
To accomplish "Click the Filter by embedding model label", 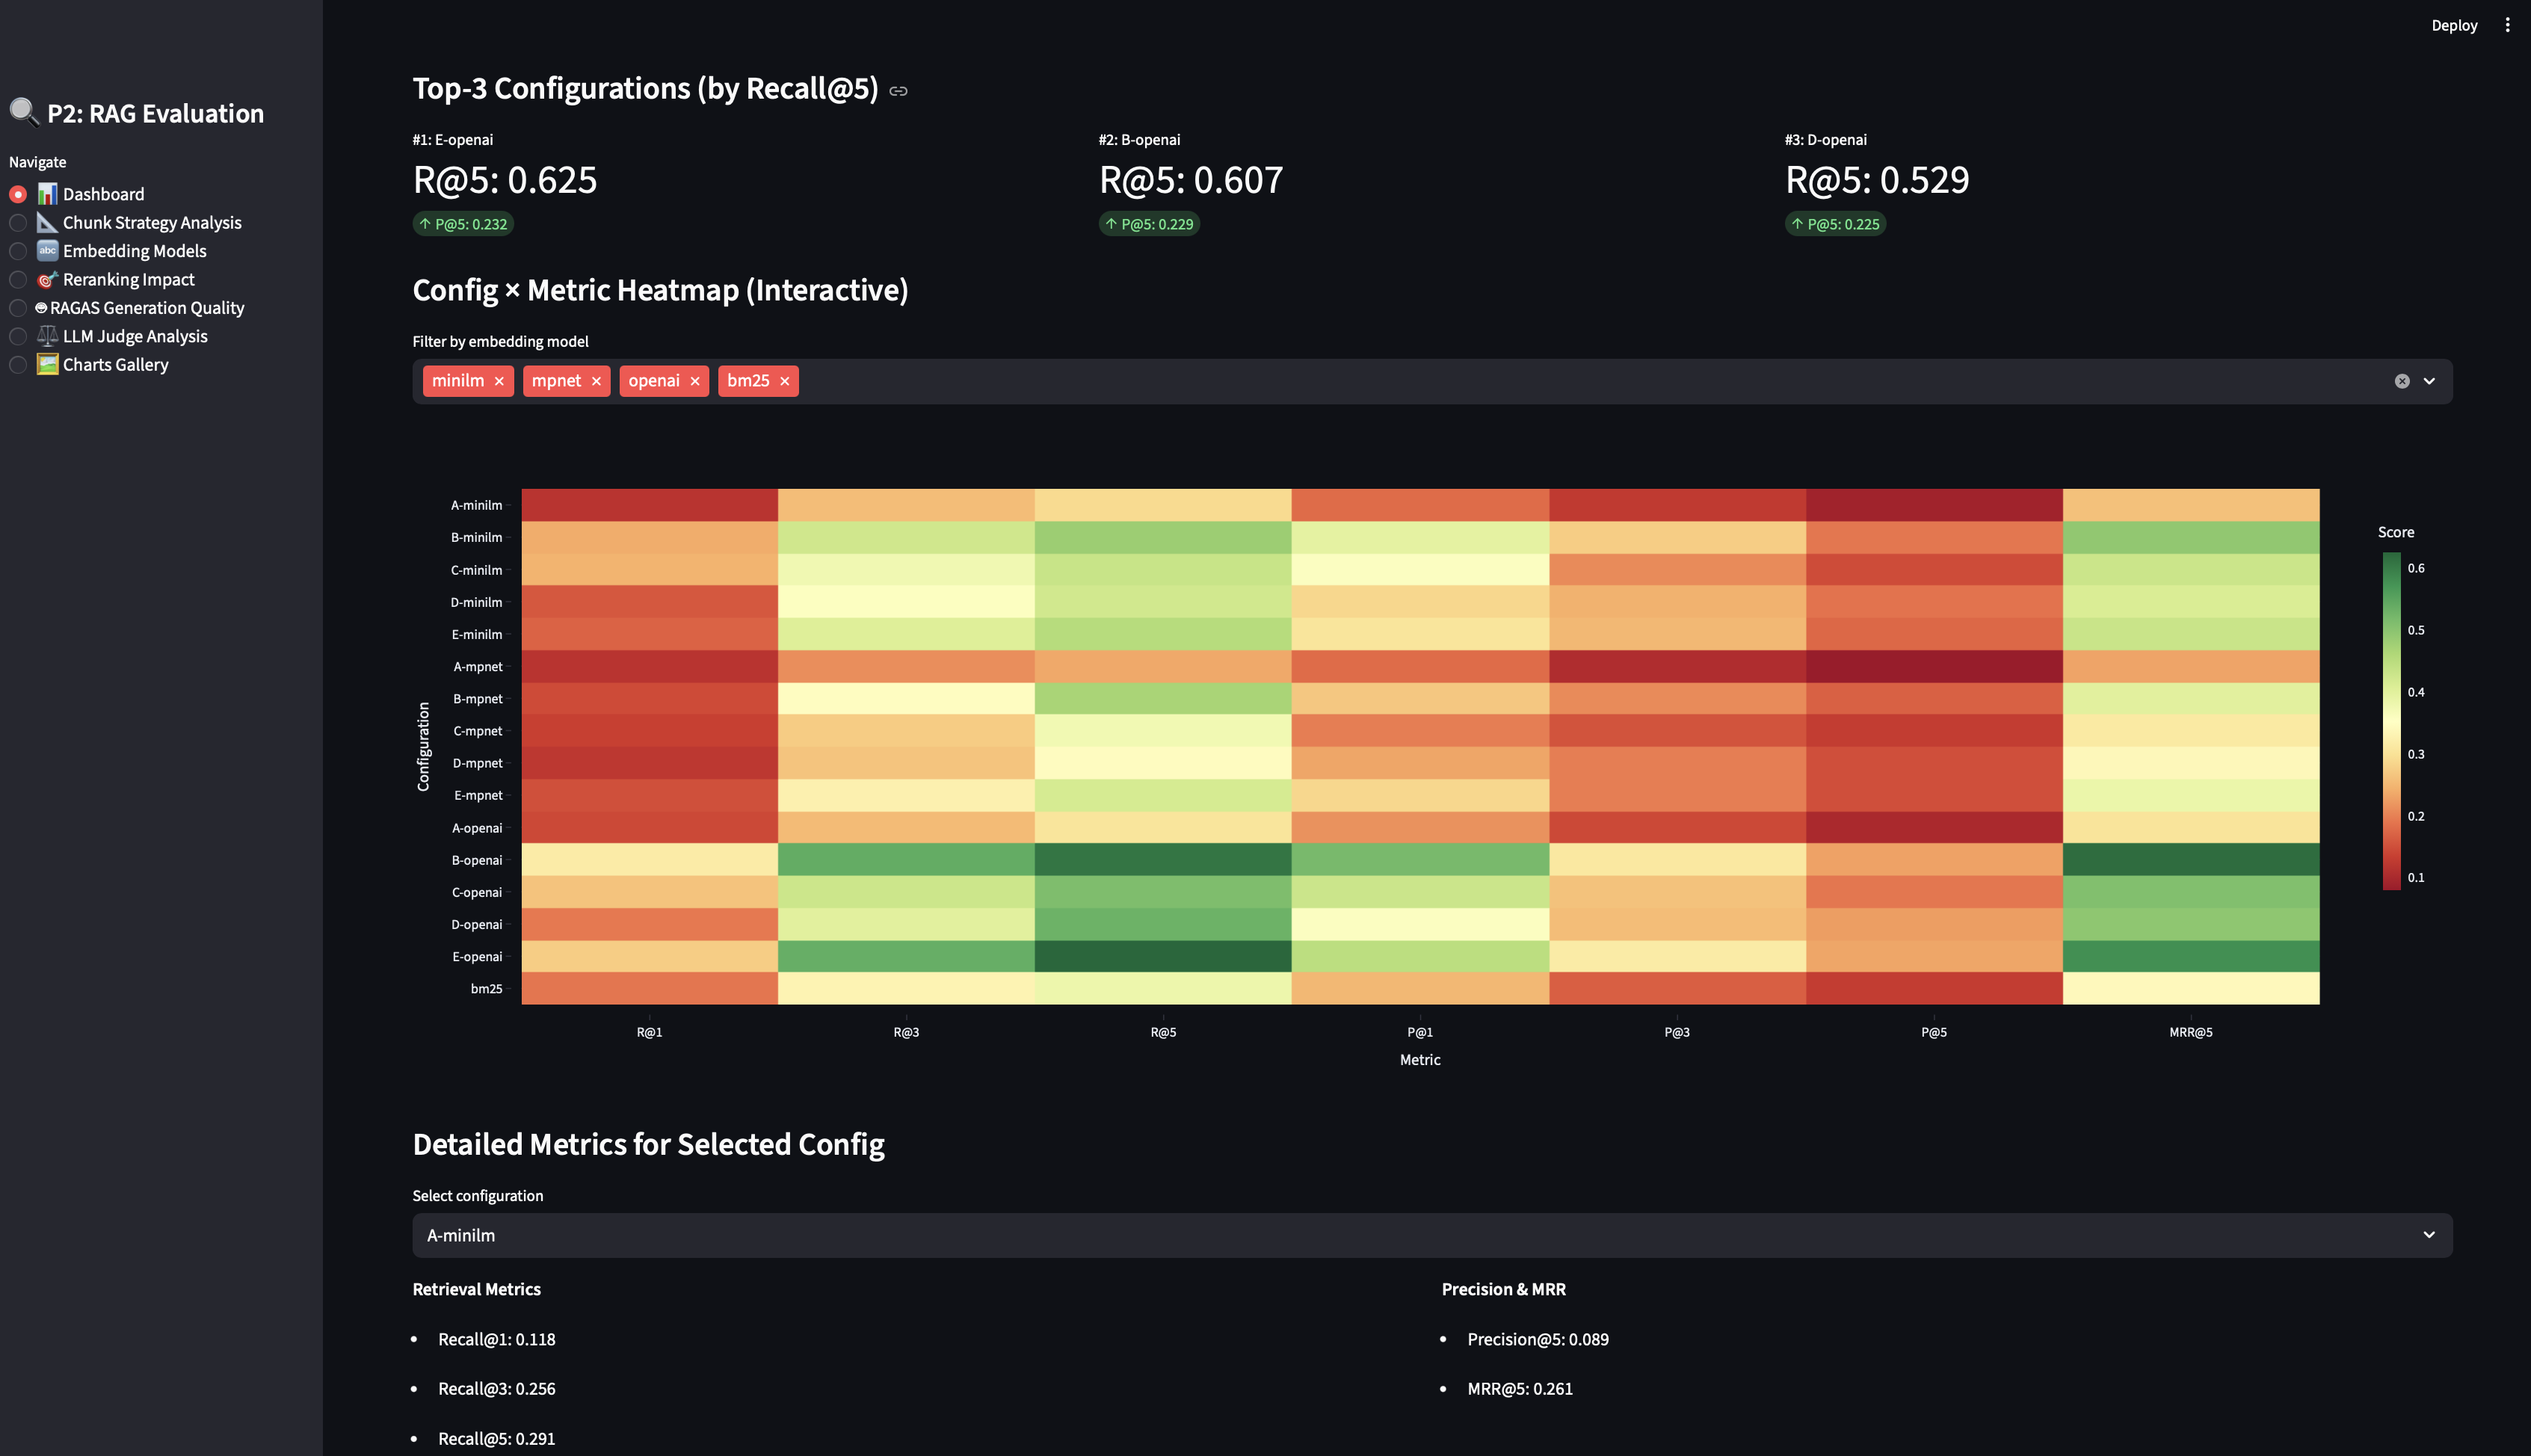I will pos(500,341).
